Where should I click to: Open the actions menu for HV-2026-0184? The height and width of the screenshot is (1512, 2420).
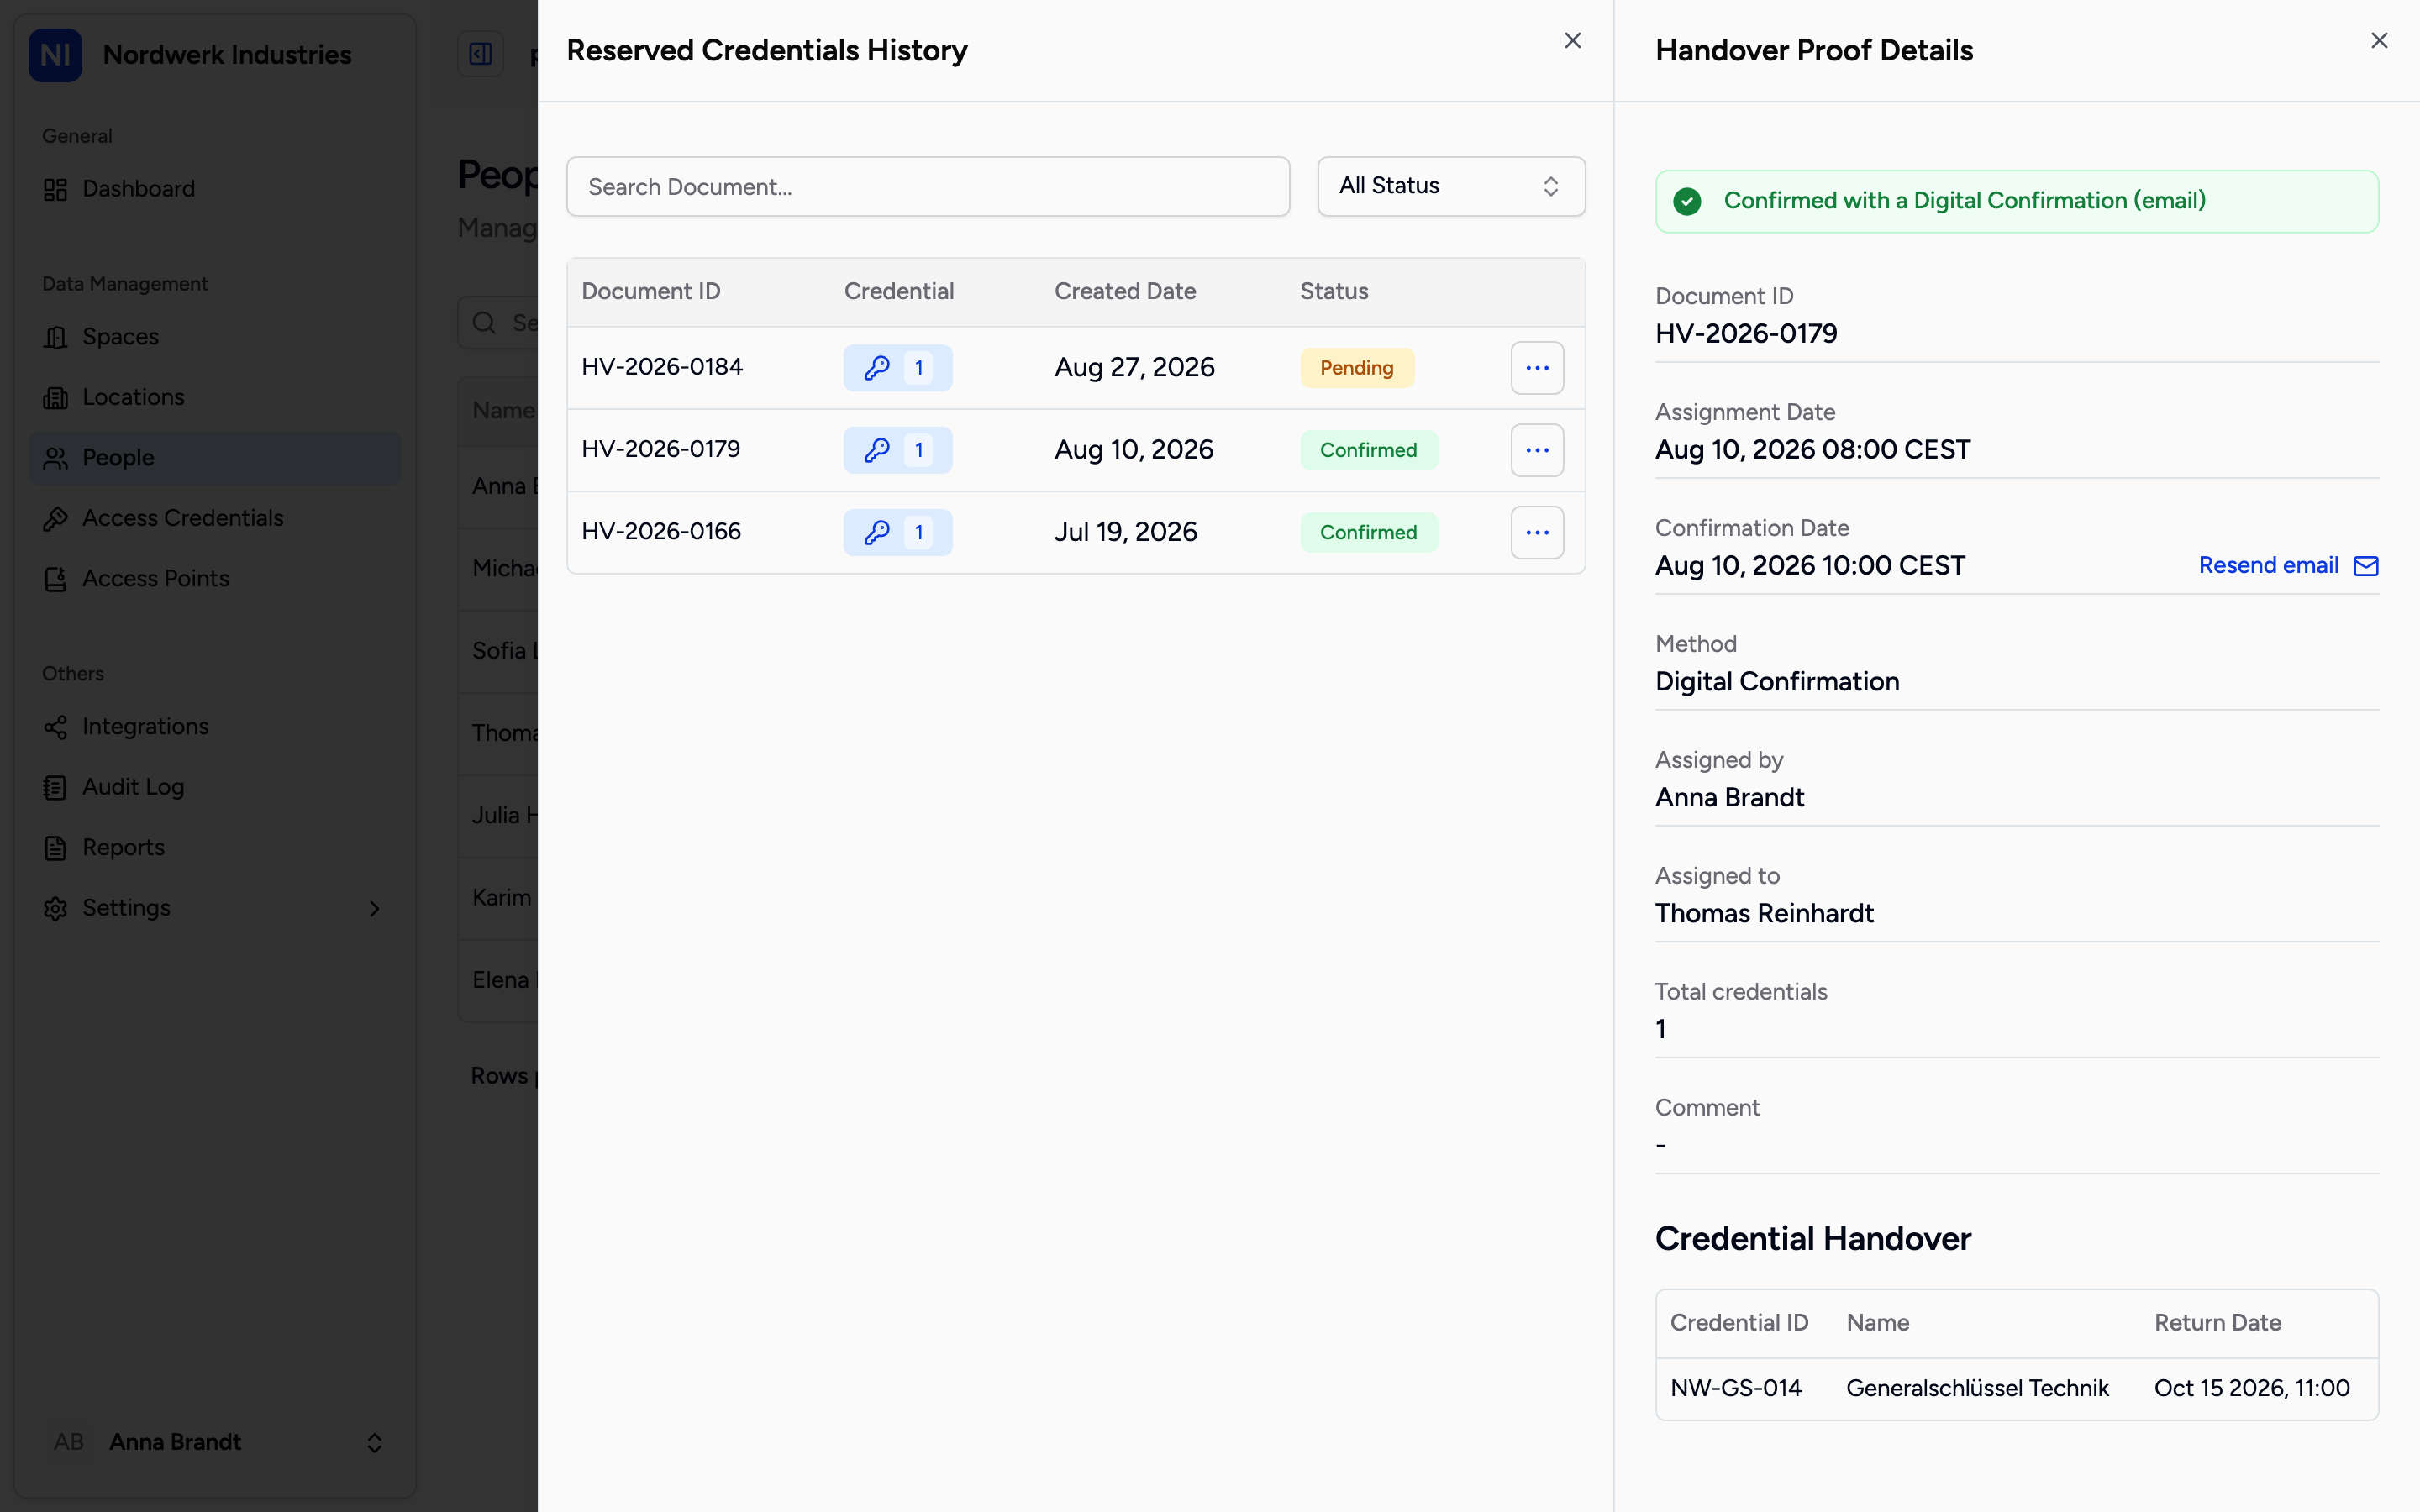tap(1537, 368)
